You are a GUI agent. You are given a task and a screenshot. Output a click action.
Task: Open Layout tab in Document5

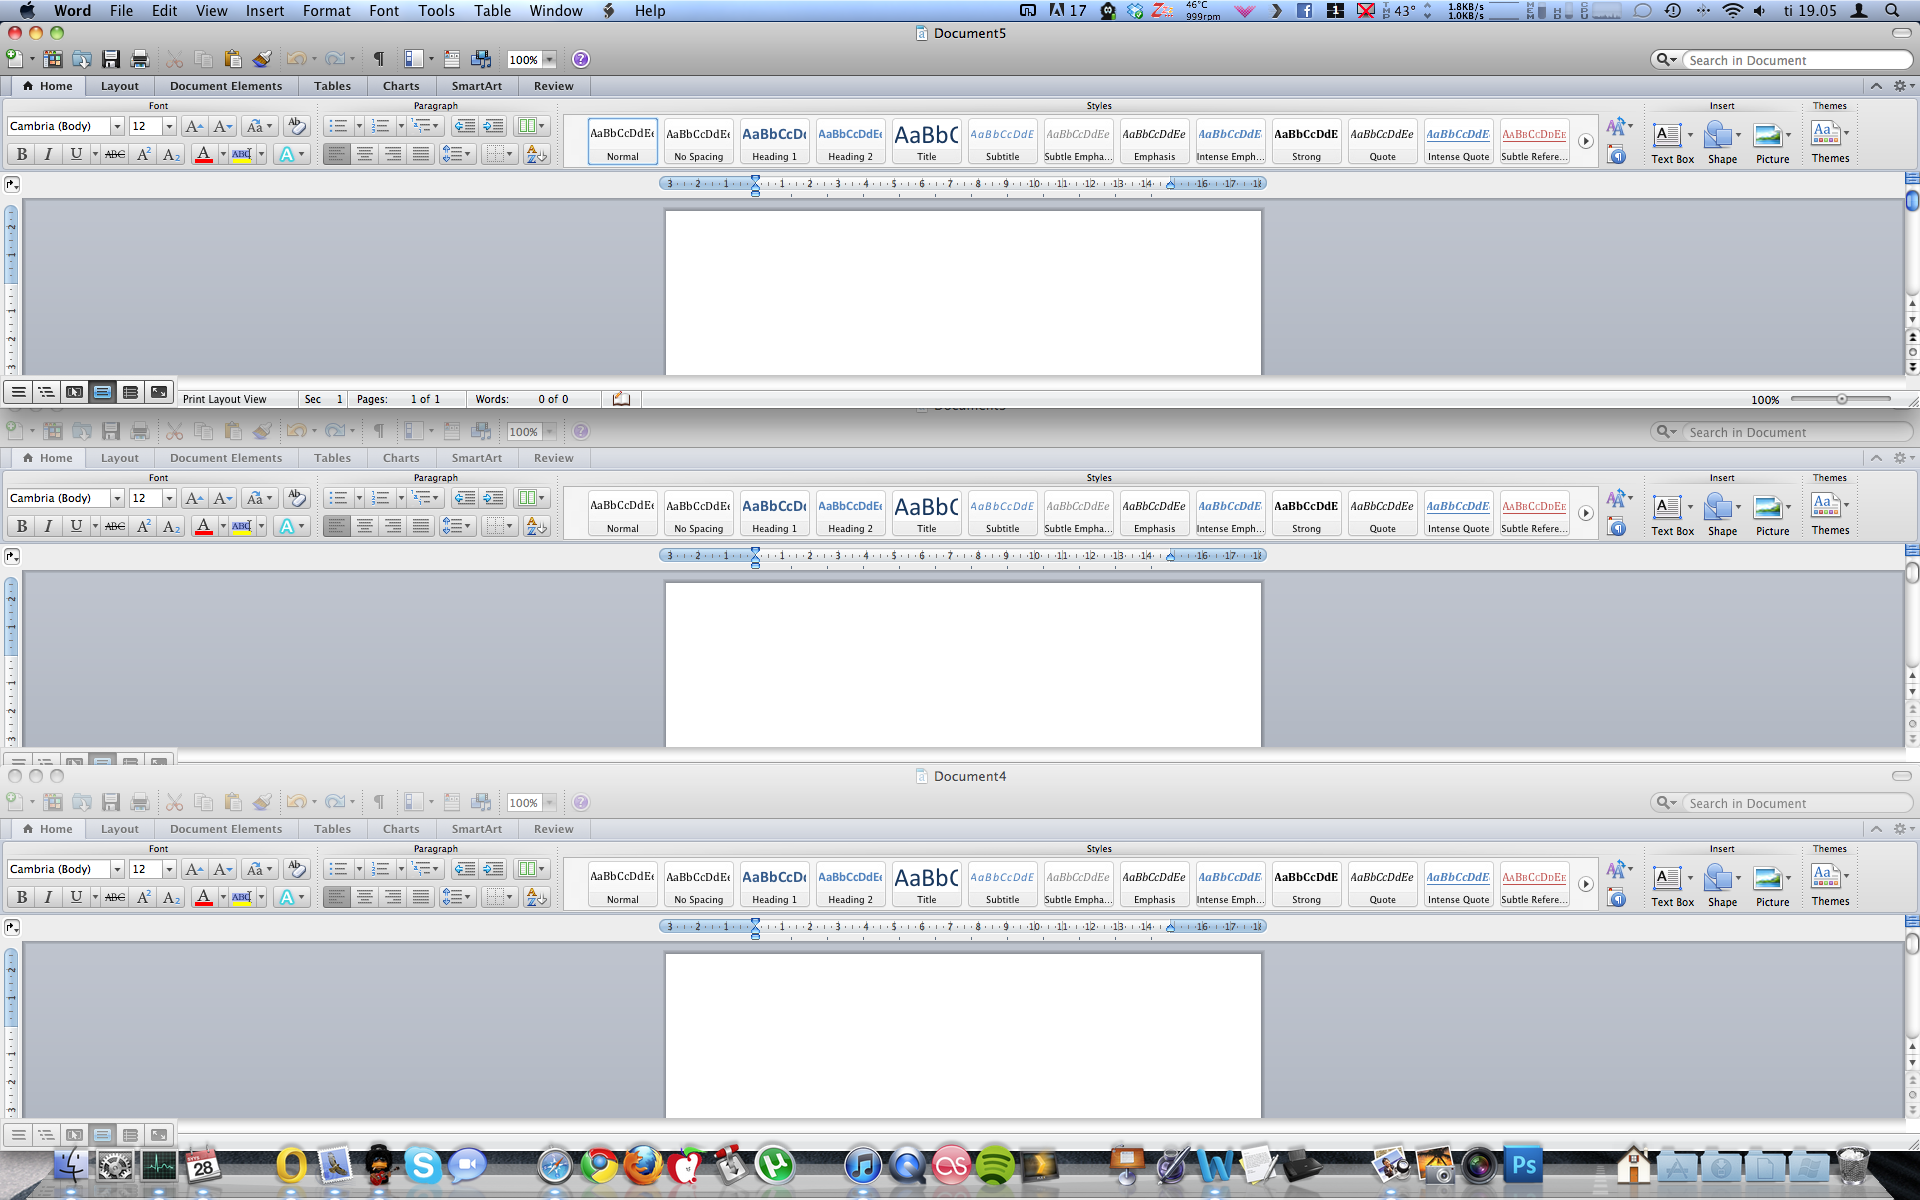click(120, 86)
